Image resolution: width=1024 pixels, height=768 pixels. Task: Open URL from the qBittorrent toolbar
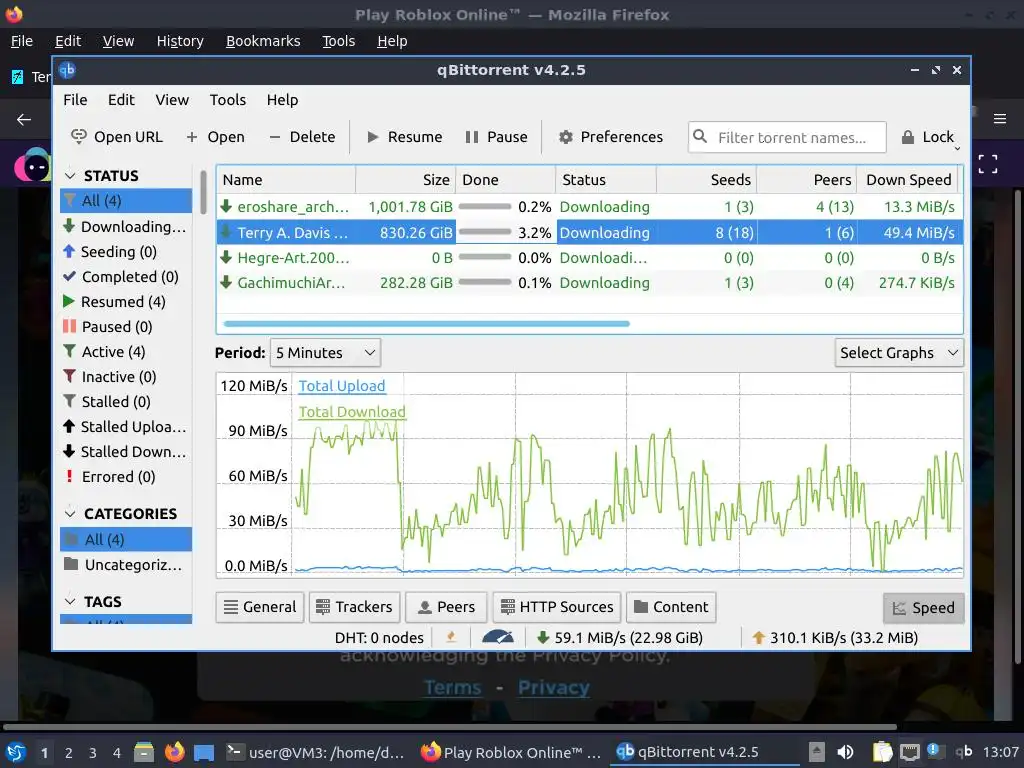click(x=117, y=137)
